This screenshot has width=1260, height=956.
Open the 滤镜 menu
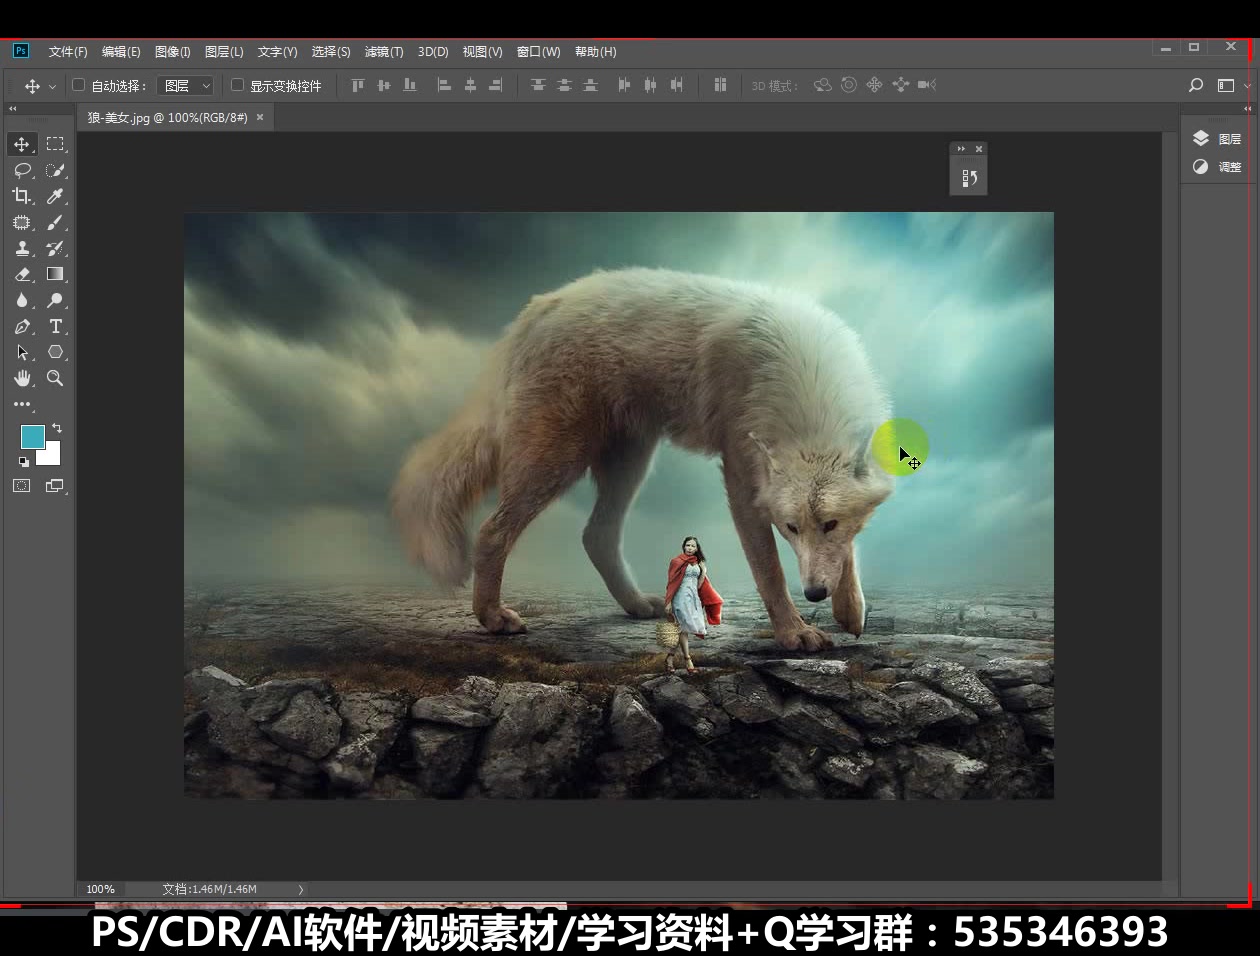[383, 51]
